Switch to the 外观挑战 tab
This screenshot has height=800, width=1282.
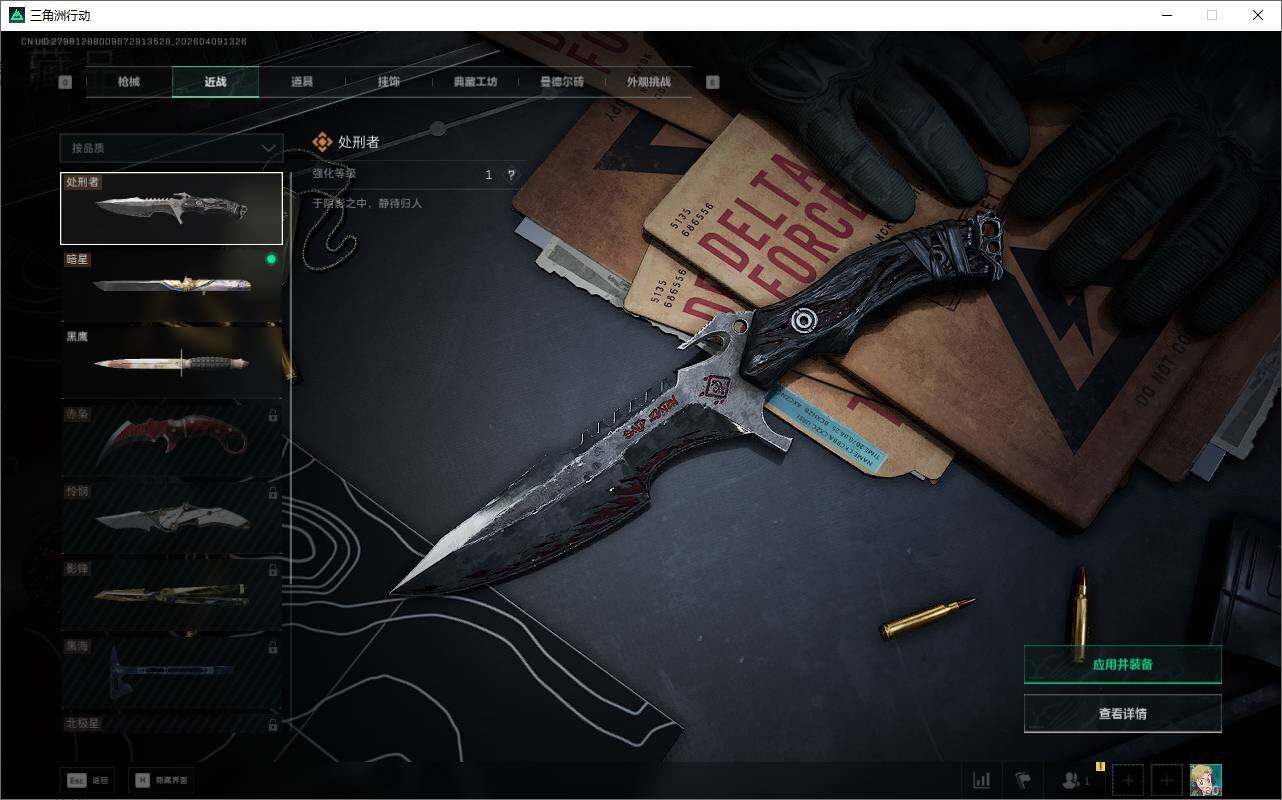(x=648, y=82)
